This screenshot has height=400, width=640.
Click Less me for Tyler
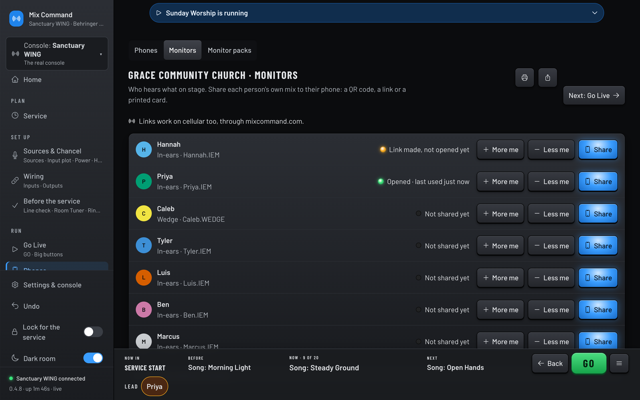pos(551,245)
